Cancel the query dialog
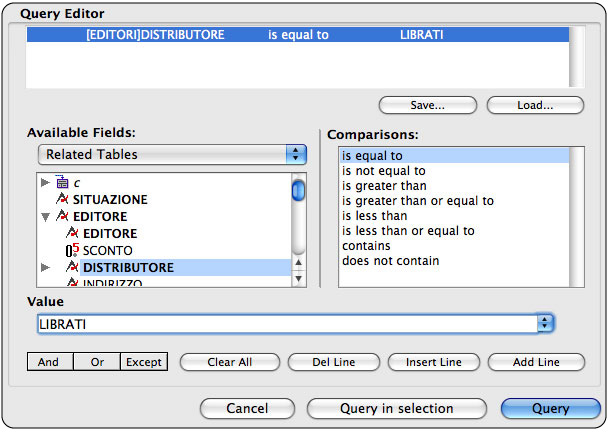Image resolution: width=610 pixels, height=434 pixels. [247, 408]
